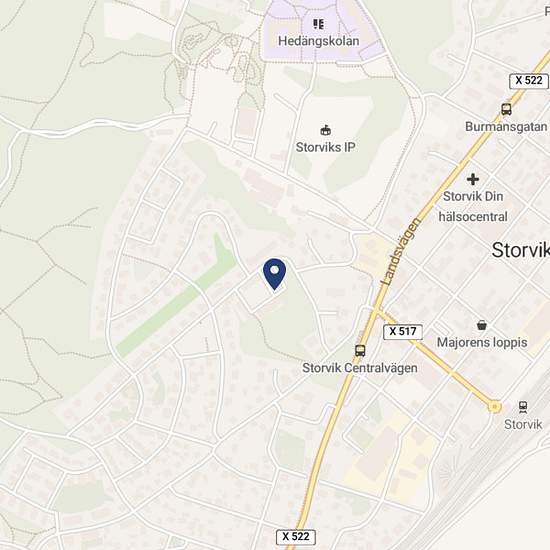Select the Storvik Centralvägen stop label
This screenshot has height=550, width=550.
click(x=360, y=368)
